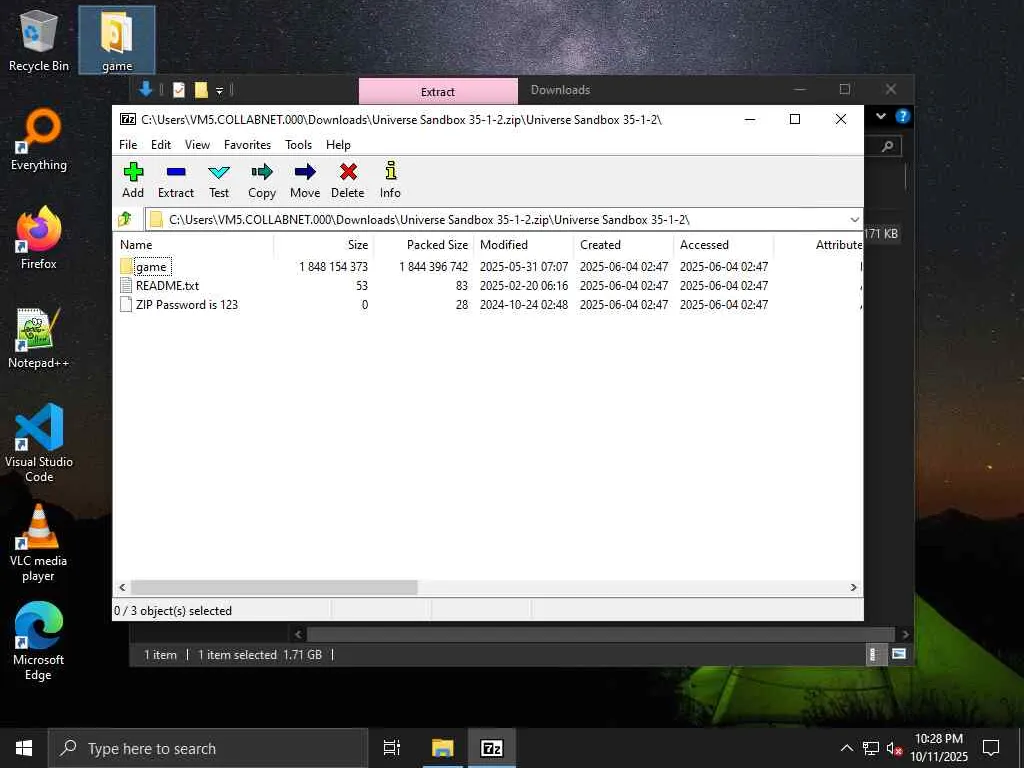Click Explorer's Properties quick access icon

pyautogui.click(x=179, y=89)
